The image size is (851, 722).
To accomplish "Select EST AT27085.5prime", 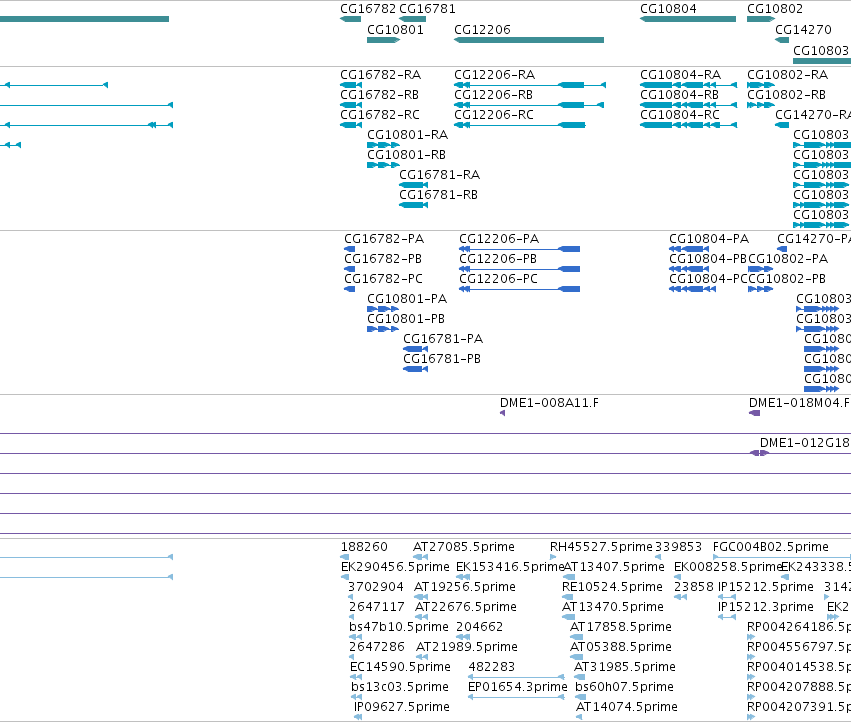I will click(464, 547).
